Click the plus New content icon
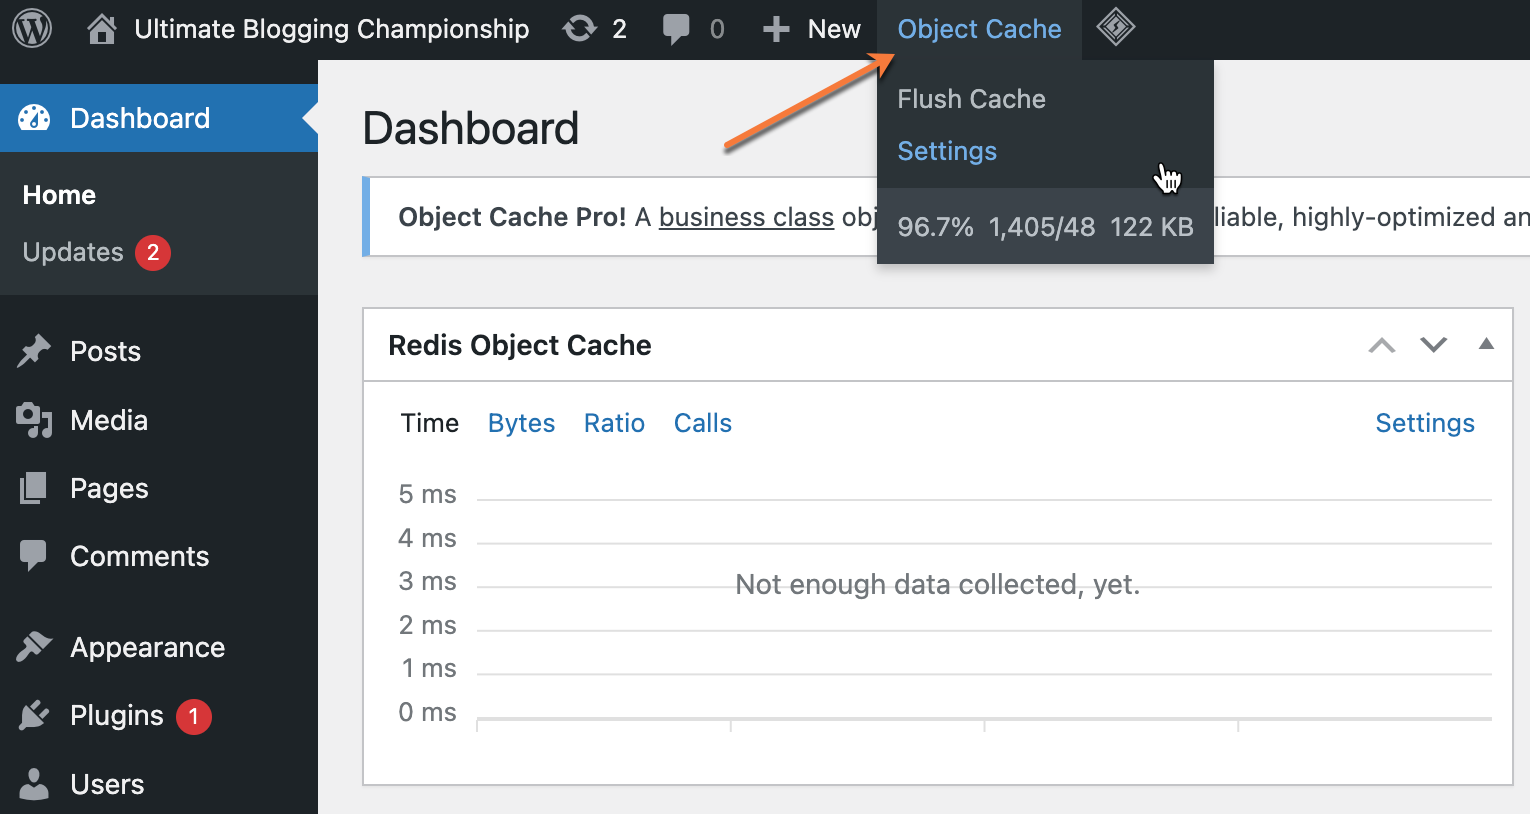 (x=776, y=29)
